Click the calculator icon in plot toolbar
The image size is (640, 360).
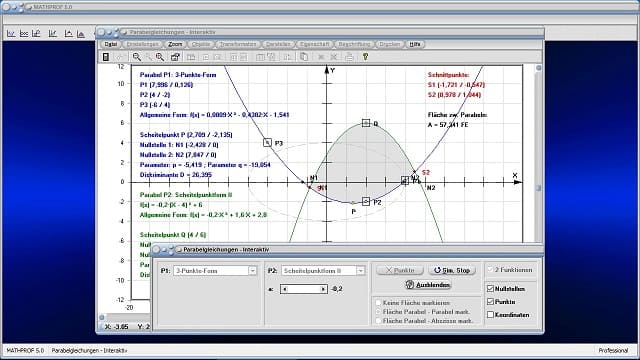point(106,57)
